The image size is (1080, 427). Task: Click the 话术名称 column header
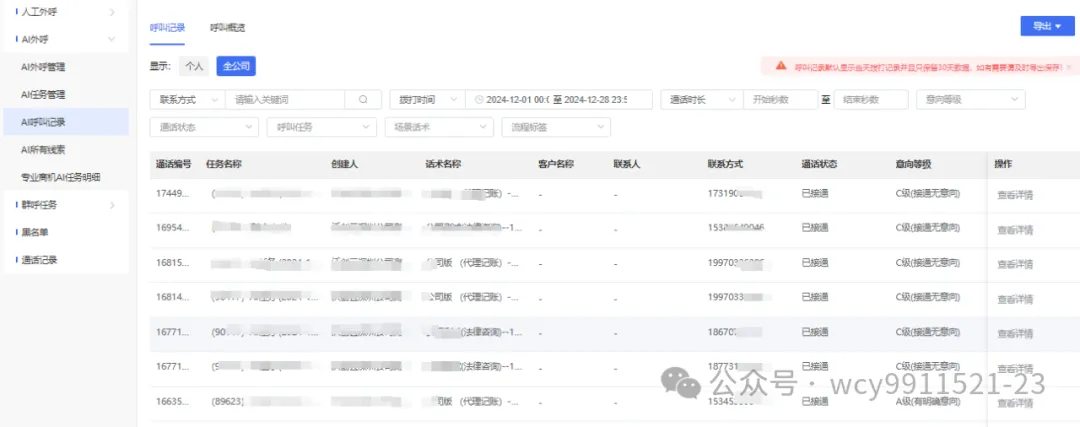coord(443,165)
